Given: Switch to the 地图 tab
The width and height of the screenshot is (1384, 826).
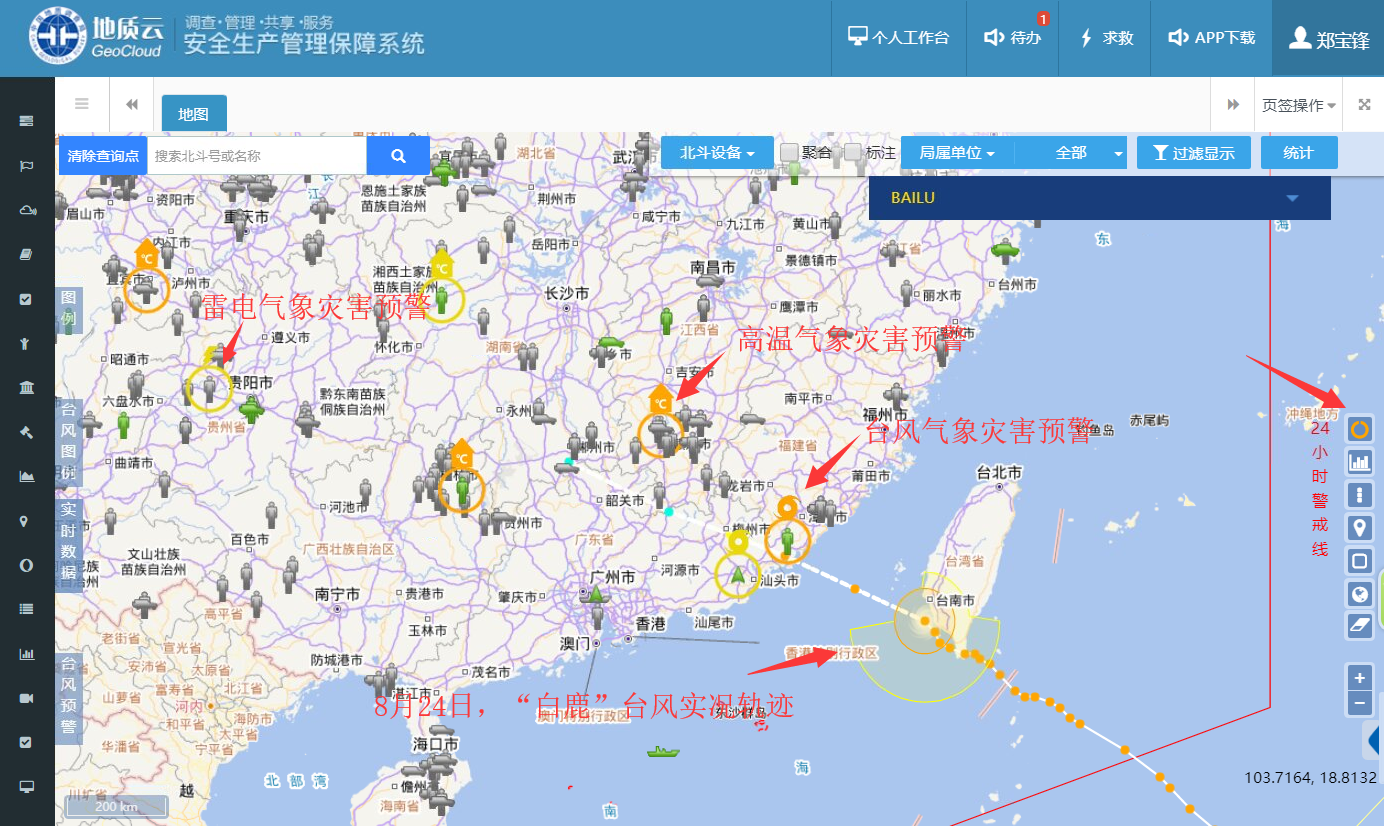Looking at the screenshot, I should tap(194, 114).
